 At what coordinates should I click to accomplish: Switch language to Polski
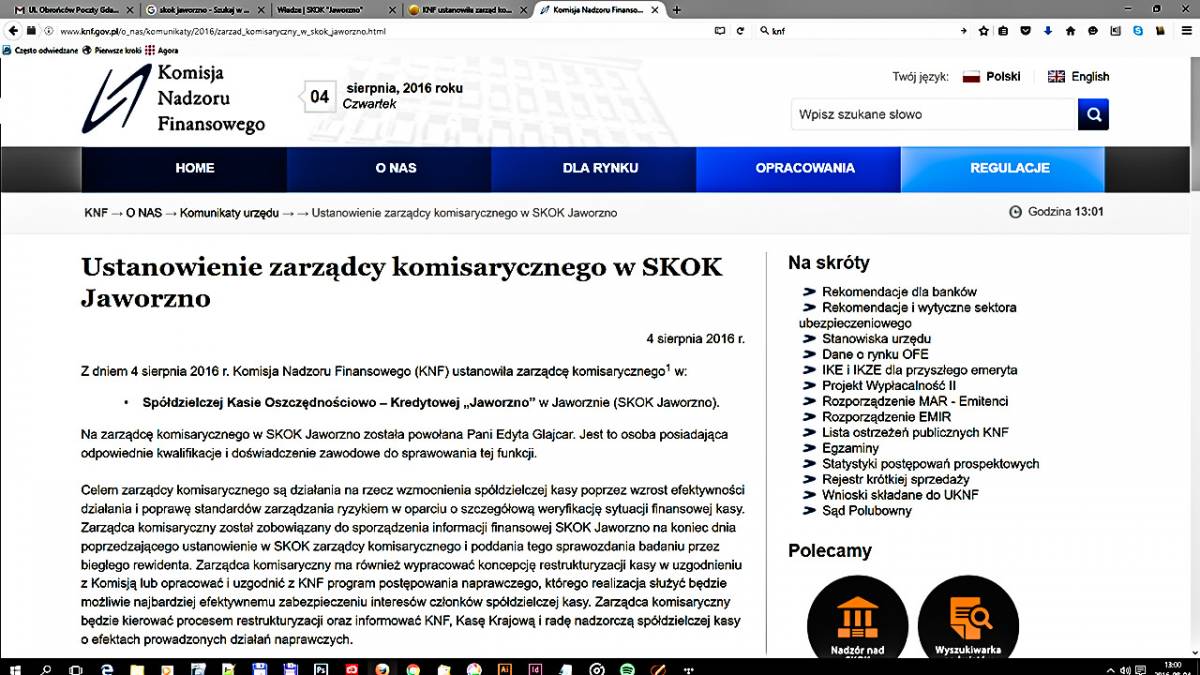point(991,77)
